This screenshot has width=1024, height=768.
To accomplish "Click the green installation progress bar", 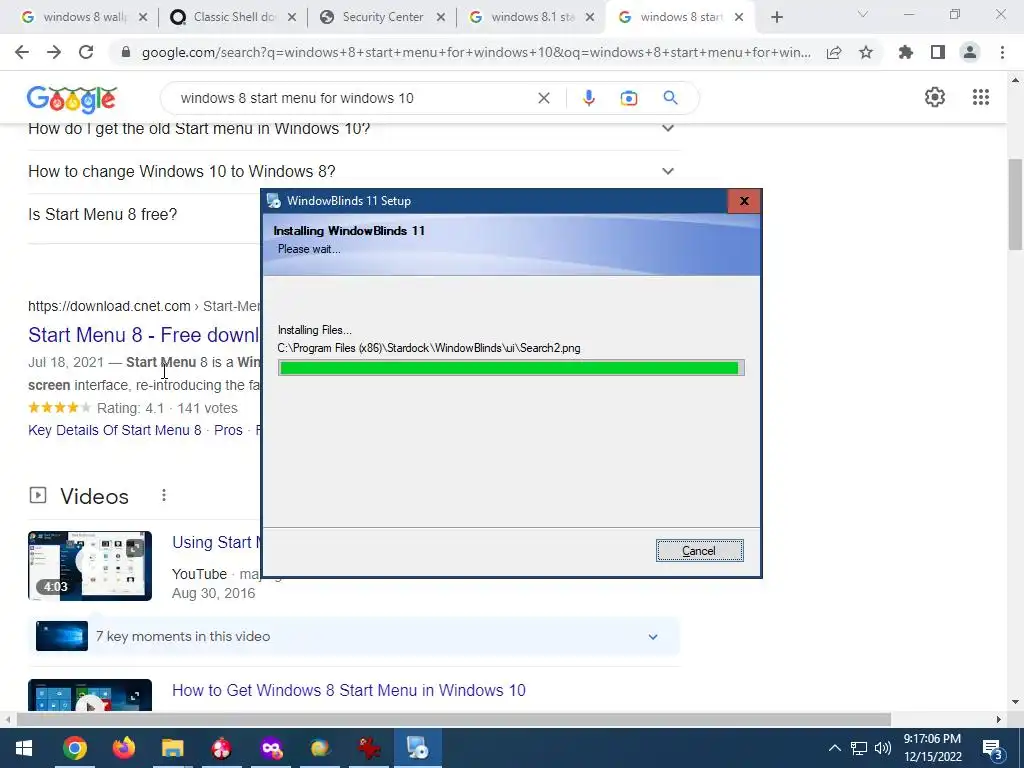I will coord(511,368).
